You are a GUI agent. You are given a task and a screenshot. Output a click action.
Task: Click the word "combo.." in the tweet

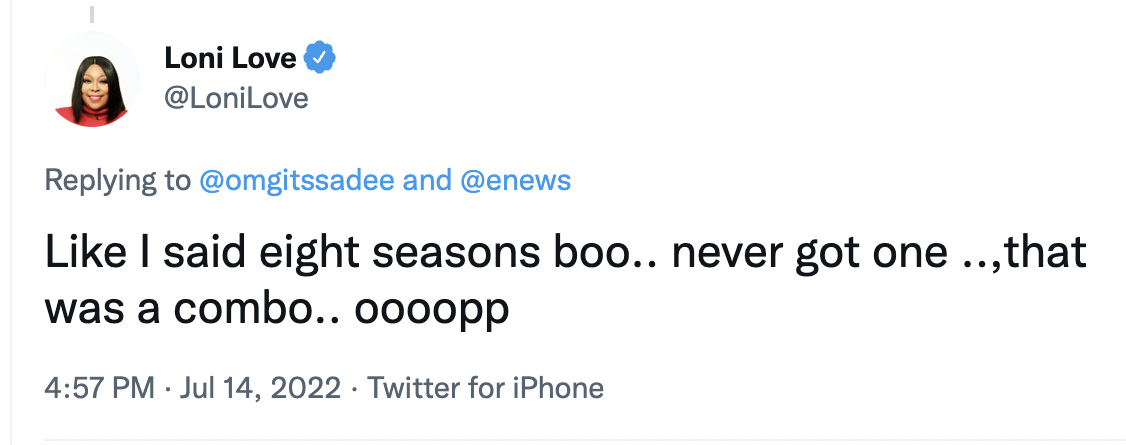[265, 307]
